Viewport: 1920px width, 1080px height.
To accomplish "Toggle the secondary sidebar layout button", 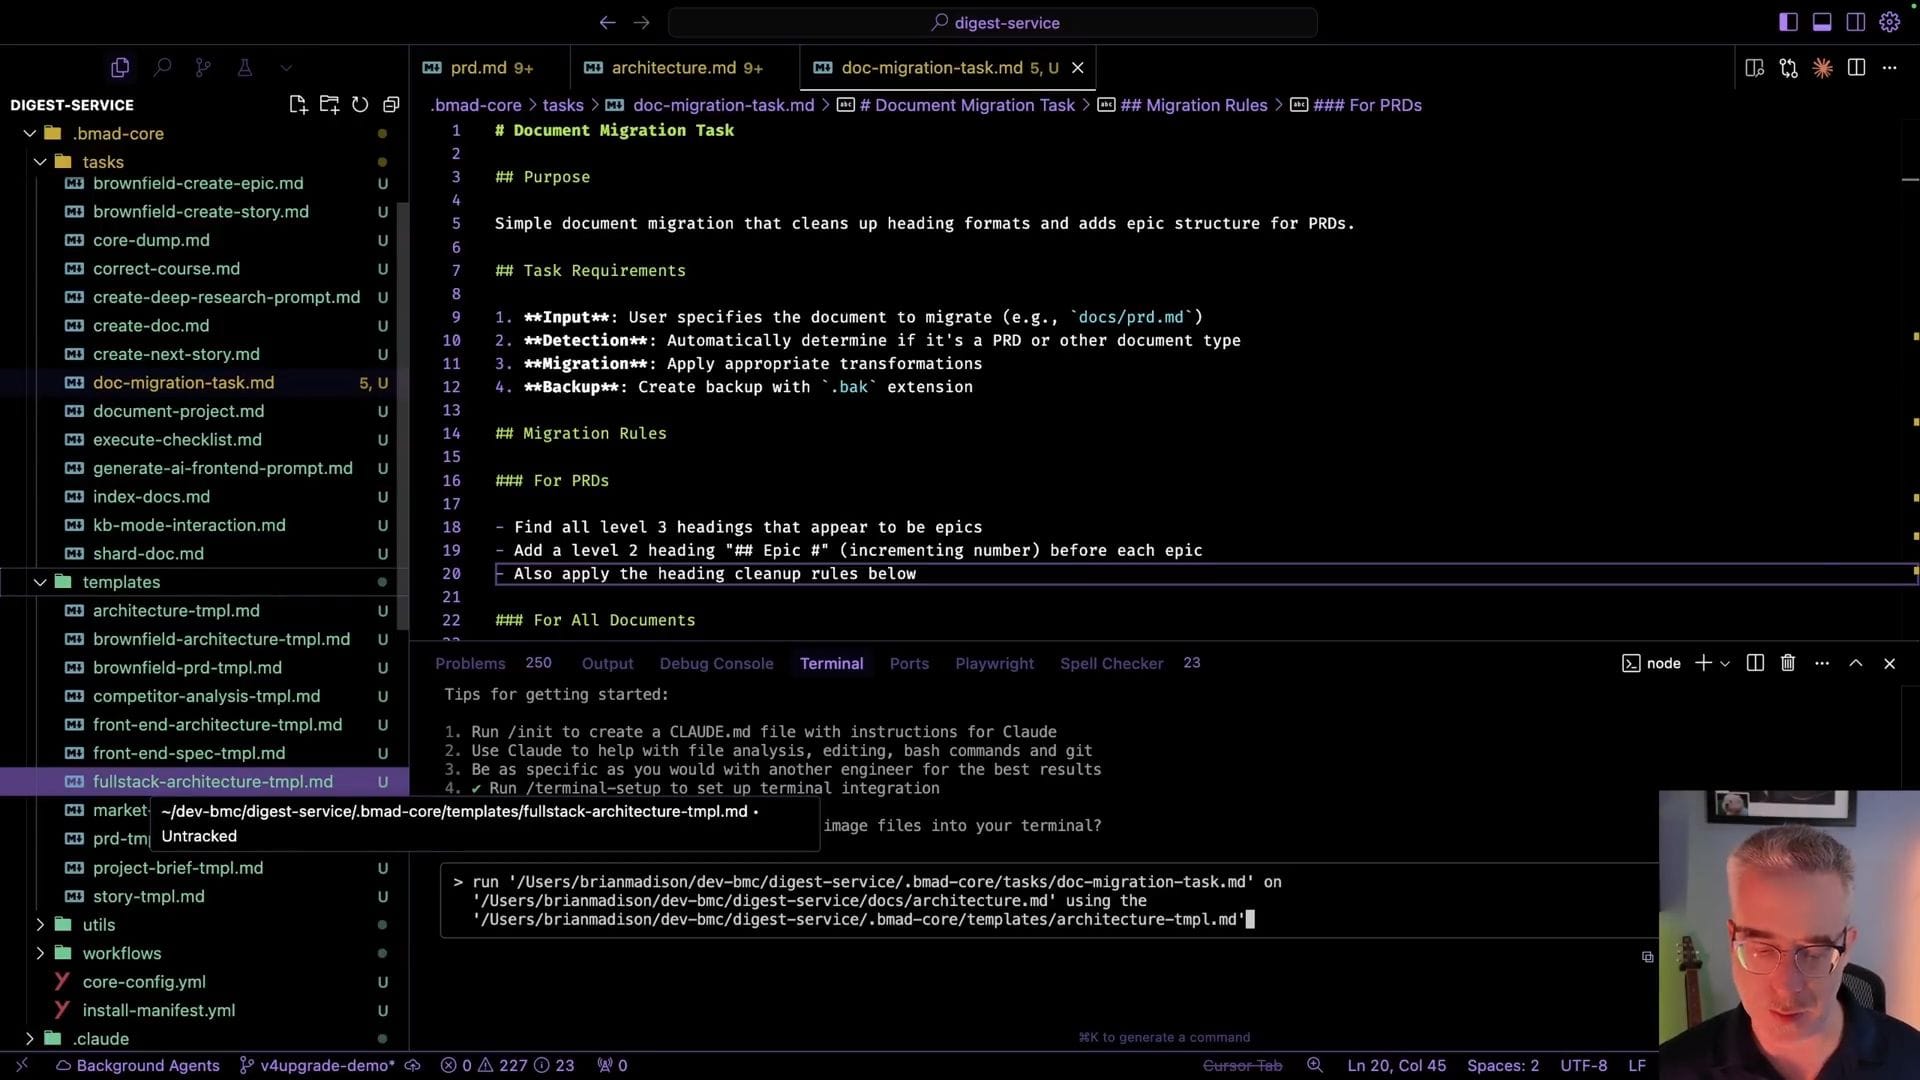I will 1855,22.
